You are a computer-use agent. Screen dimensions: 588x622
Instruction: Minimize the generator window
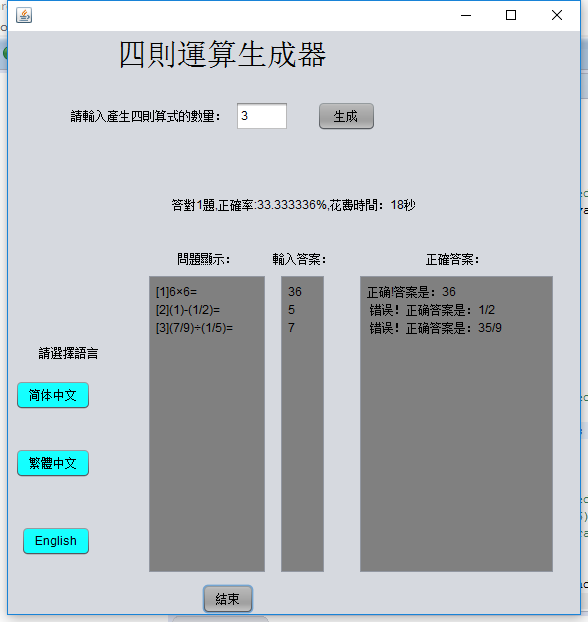466,15
